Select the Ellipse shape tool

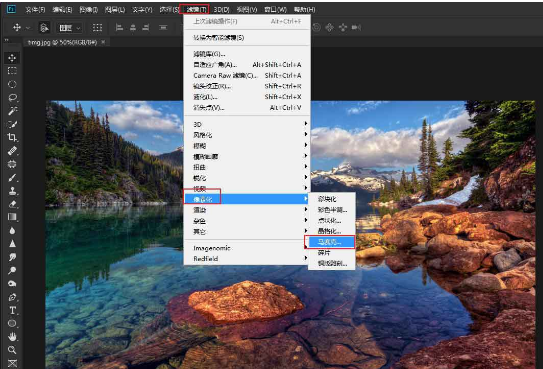tap(12, 324)
